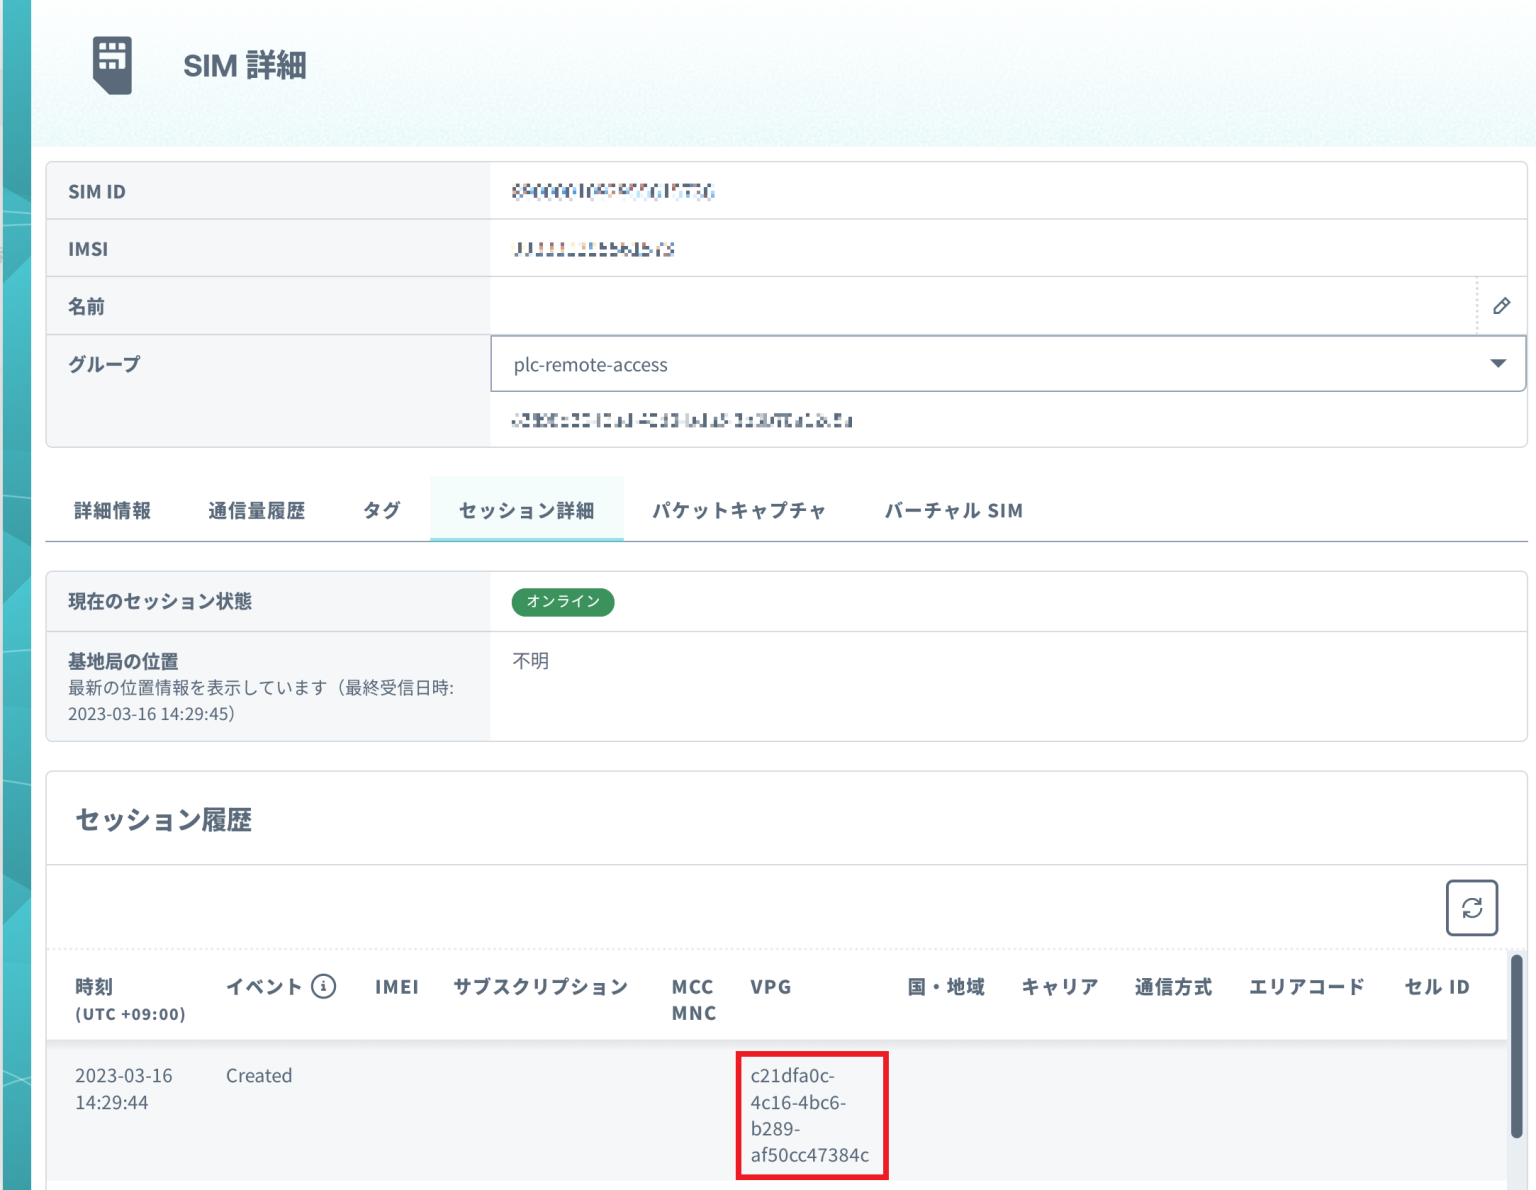Click the session table vertical scrollbar
Viewport: 1536px width, 1190px height.
point(1516,1045)
